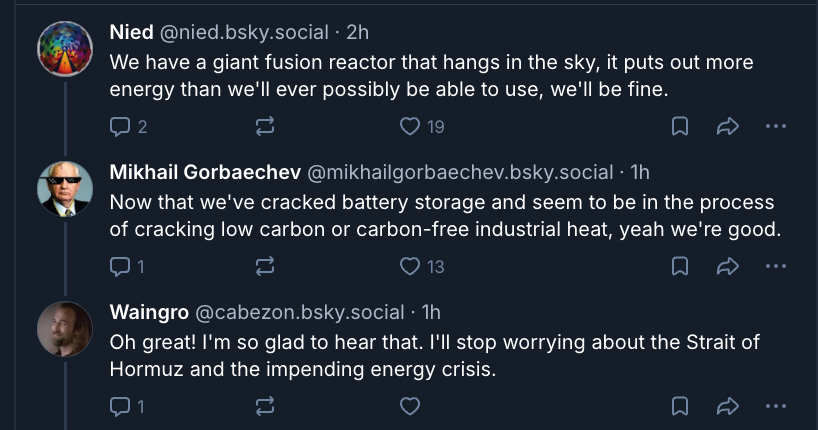The width and height of the screenshot is (818, 430).
Task: Repost Mikhail Gorbaechev's battery storage post
Action: point(265,266)
